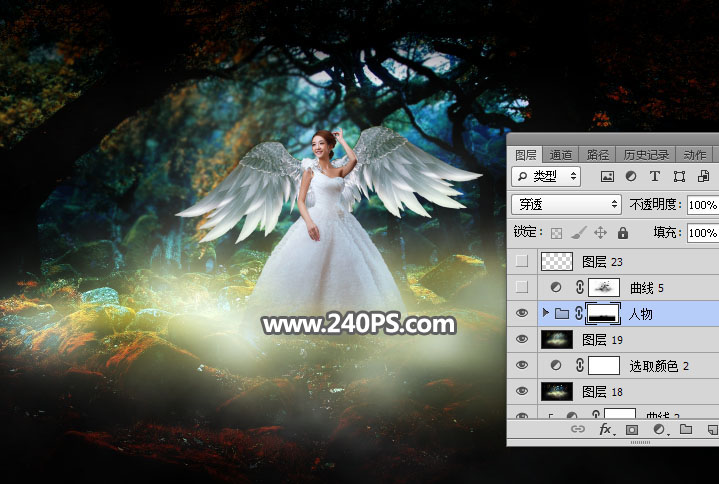Viewport: 719px width, 484px height.
Task: Click the panel resize grip
Action: click(x=641, y=442)
